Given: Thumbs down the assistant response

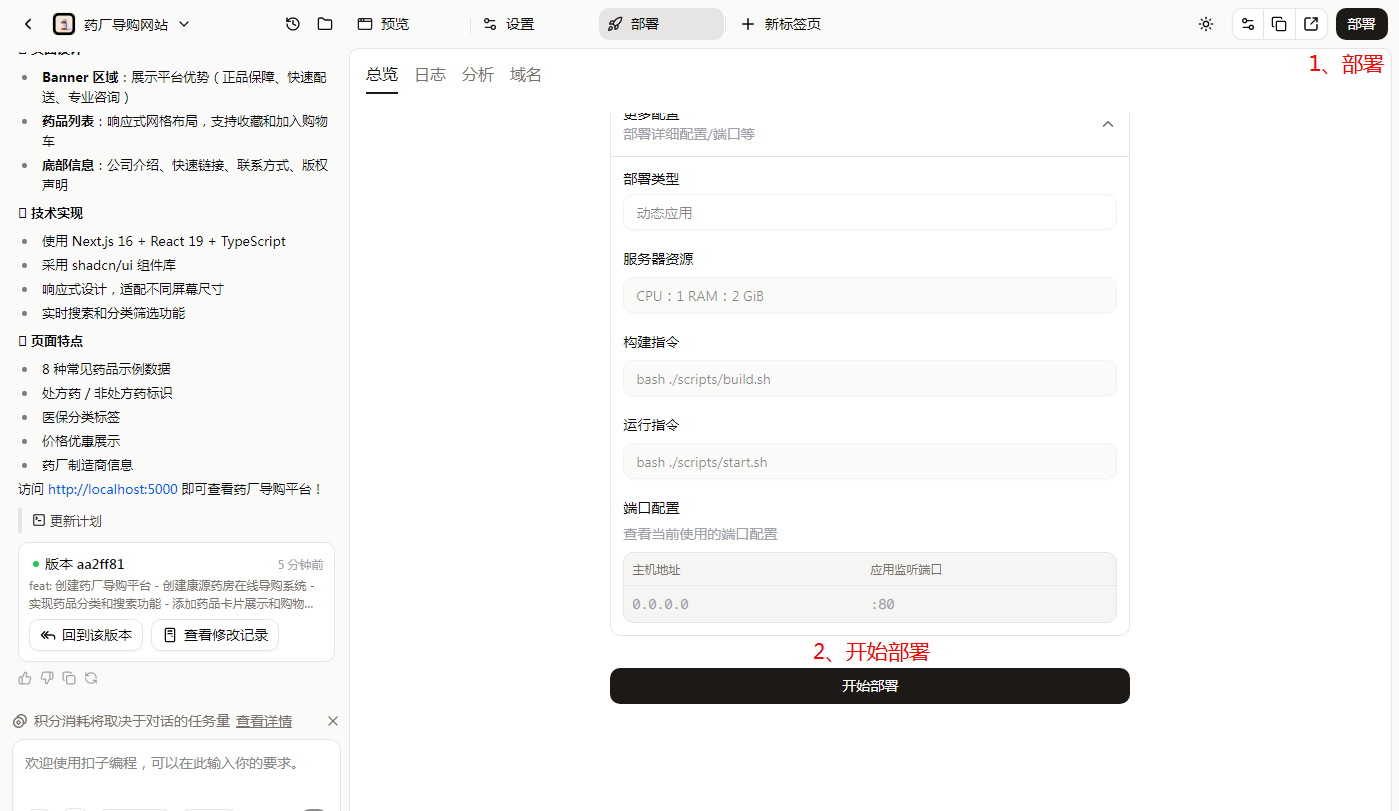Looking at the screenshot, I should pos(47,678).
